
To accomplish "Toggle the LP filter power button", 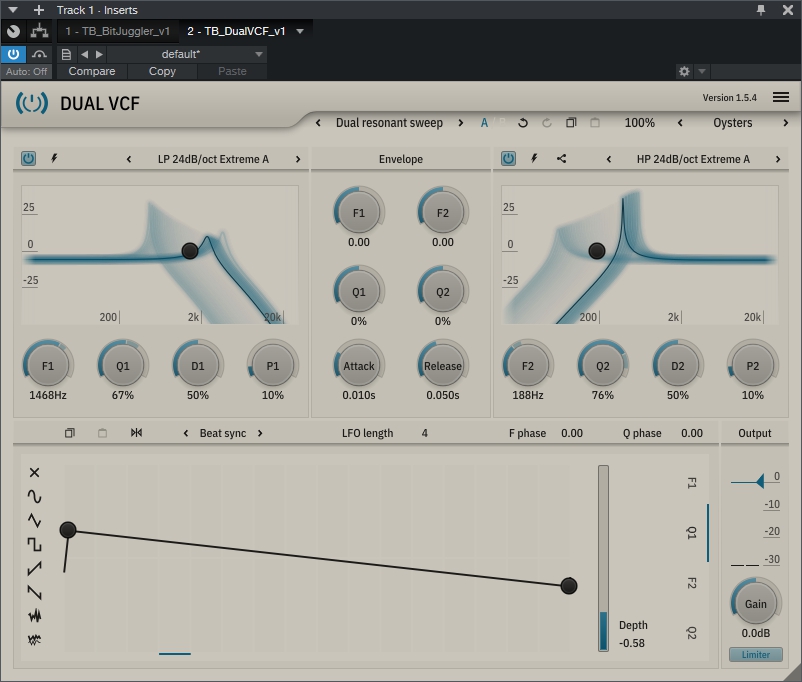I will click(x=28, y=159).
